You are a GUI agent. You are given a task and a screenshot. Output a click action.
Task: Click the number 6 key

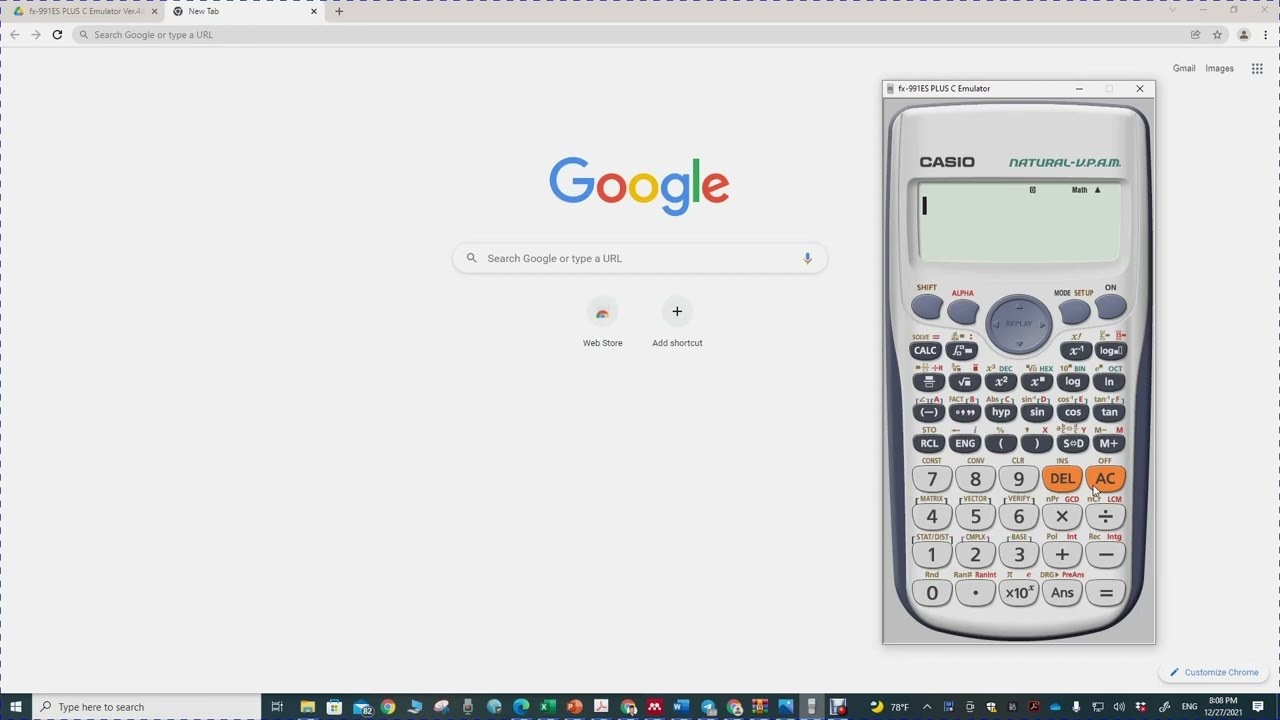click(1018, 517)
